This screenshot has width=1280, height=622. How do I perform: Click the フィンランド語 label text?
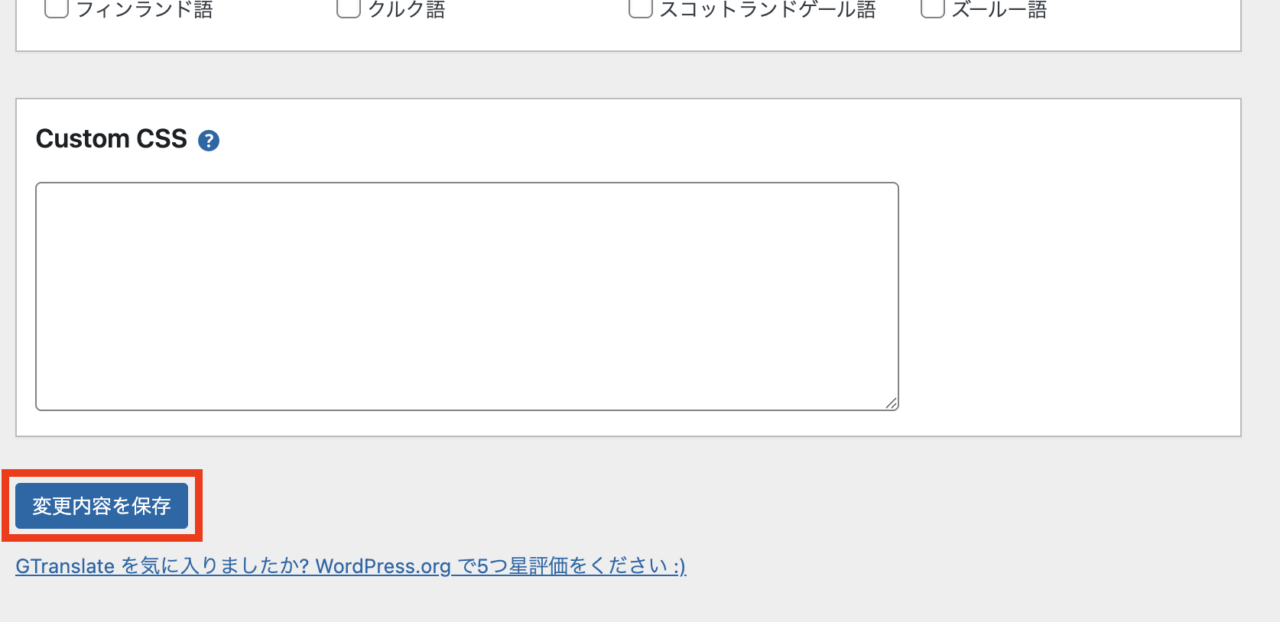[x=144, y=10]
